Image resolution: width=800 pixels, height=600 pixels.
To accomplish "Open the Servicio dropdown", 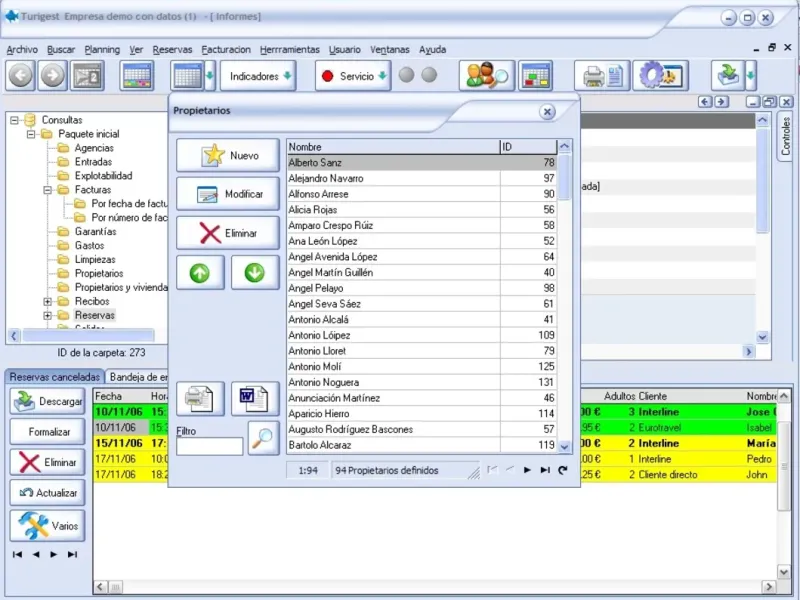I will tap(353, 76).
